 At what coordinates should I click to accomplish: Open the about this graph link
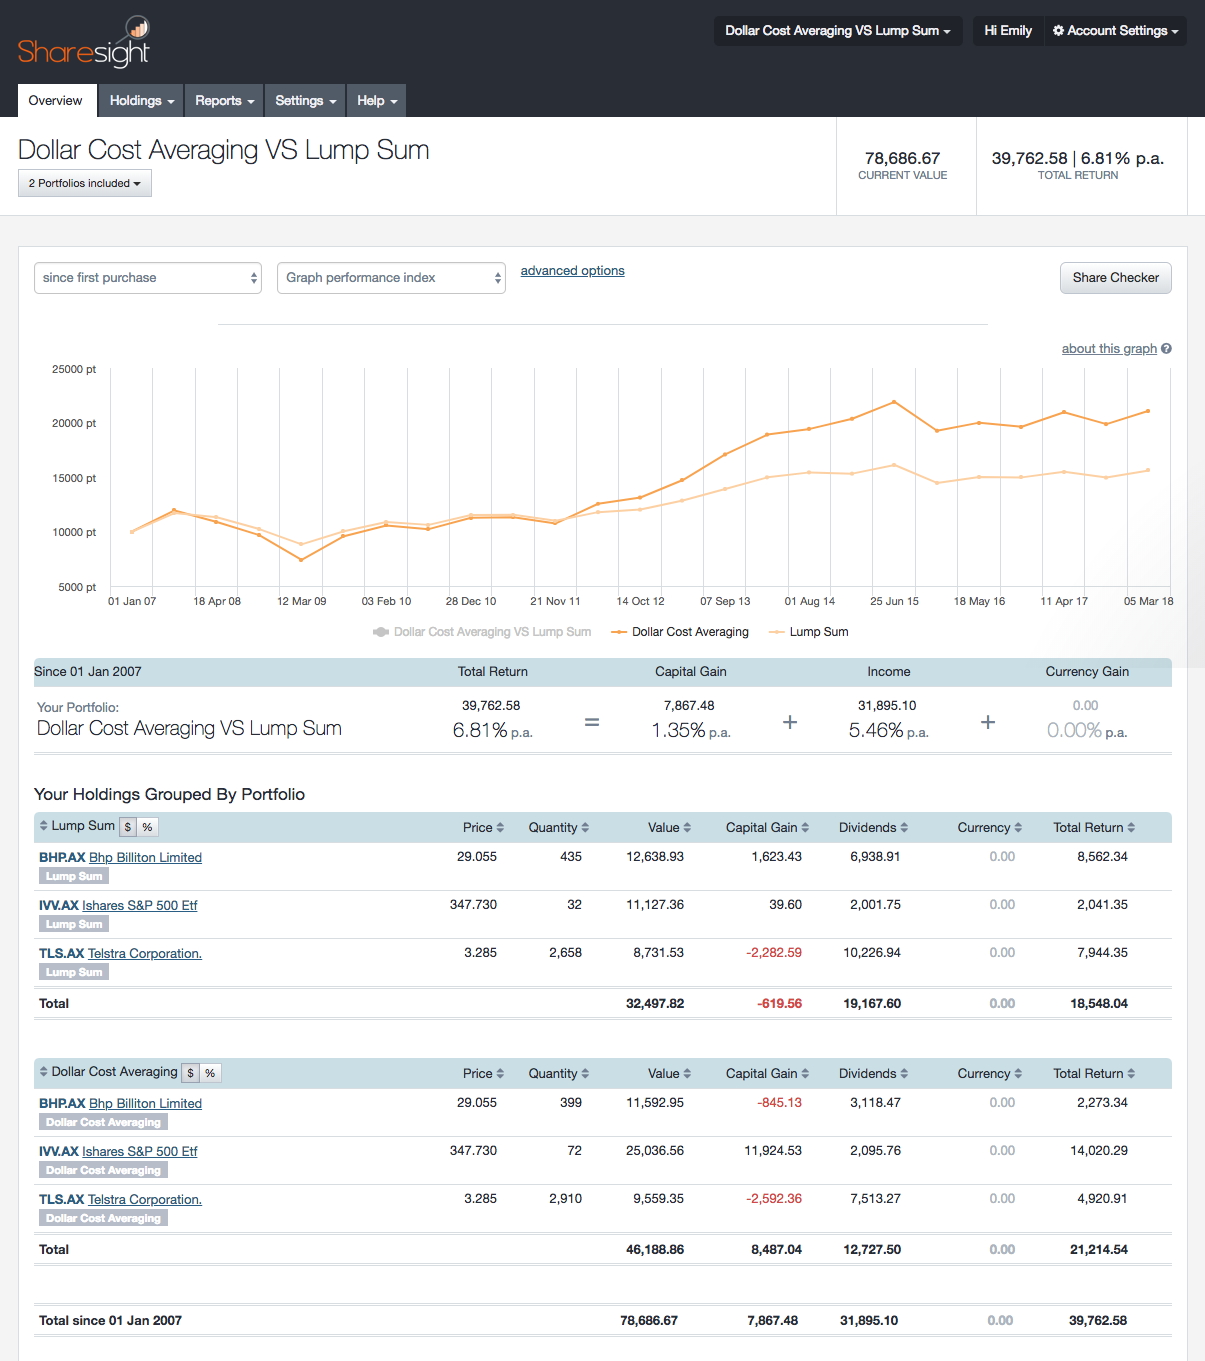tap(1109, 349)
